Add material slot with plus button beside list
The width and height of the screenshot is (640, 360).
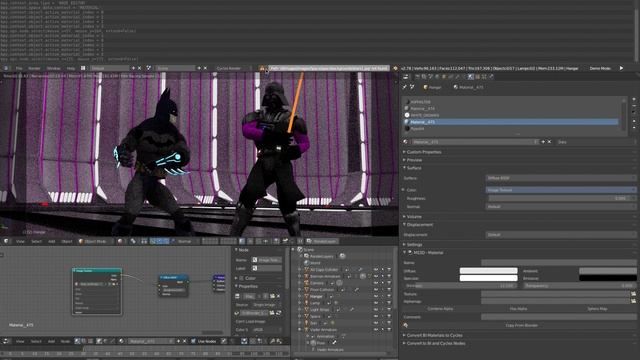(x=634, y=99)
